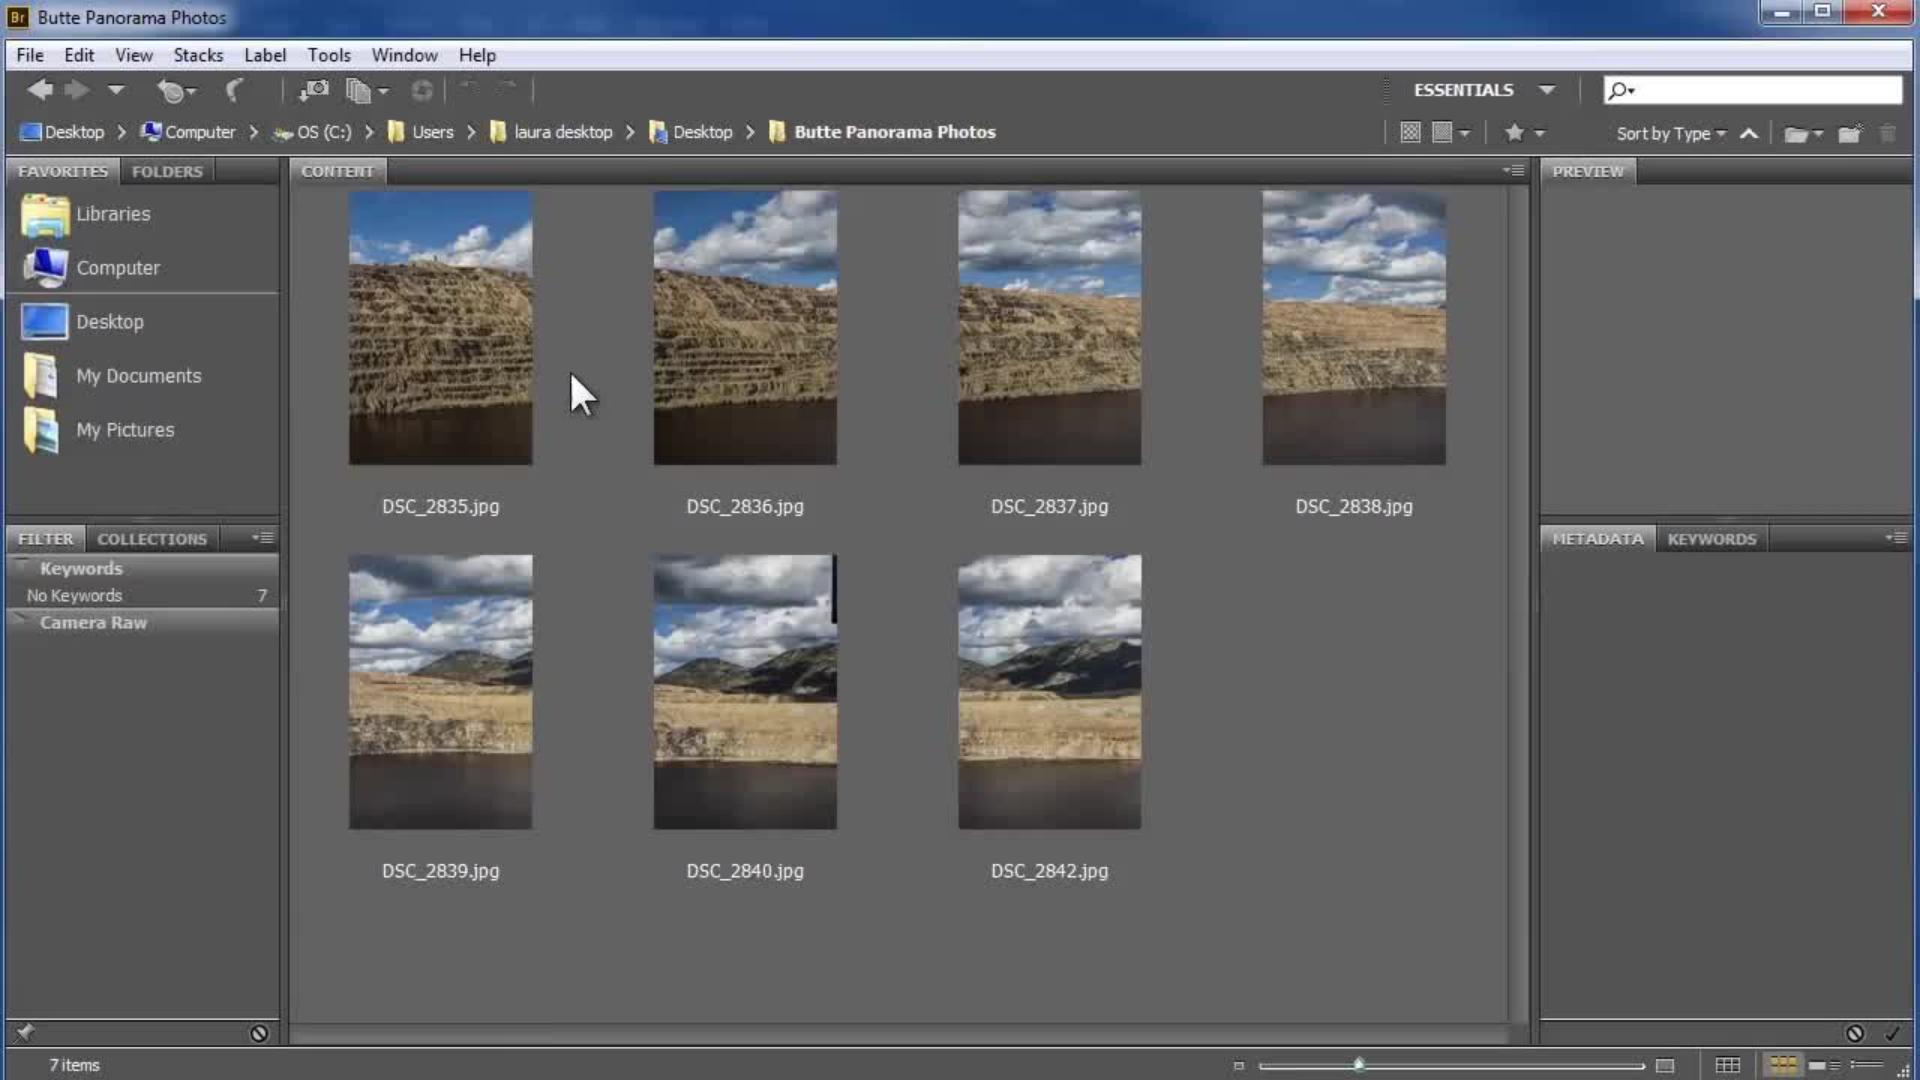Click the Go Back arrow
The image size is (1920, 1080).
point(40,91)
